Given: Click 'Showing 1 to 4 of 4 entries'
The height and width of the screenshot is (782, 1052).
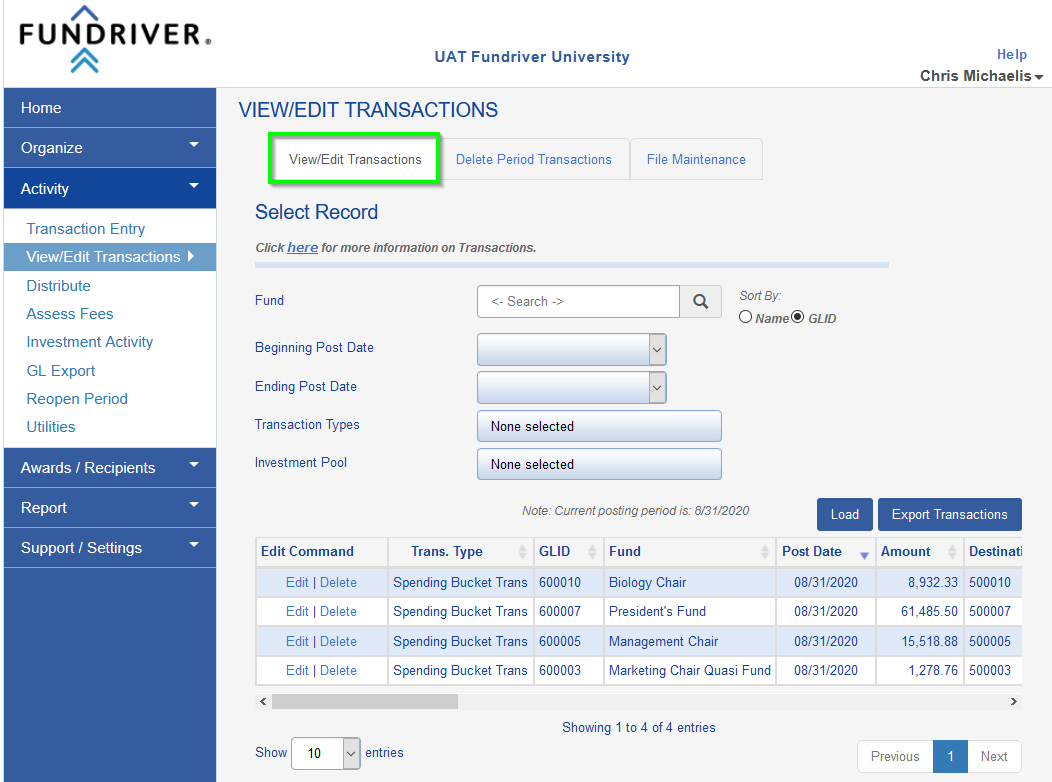Looking at the screenshot, I should click(639, 728).
